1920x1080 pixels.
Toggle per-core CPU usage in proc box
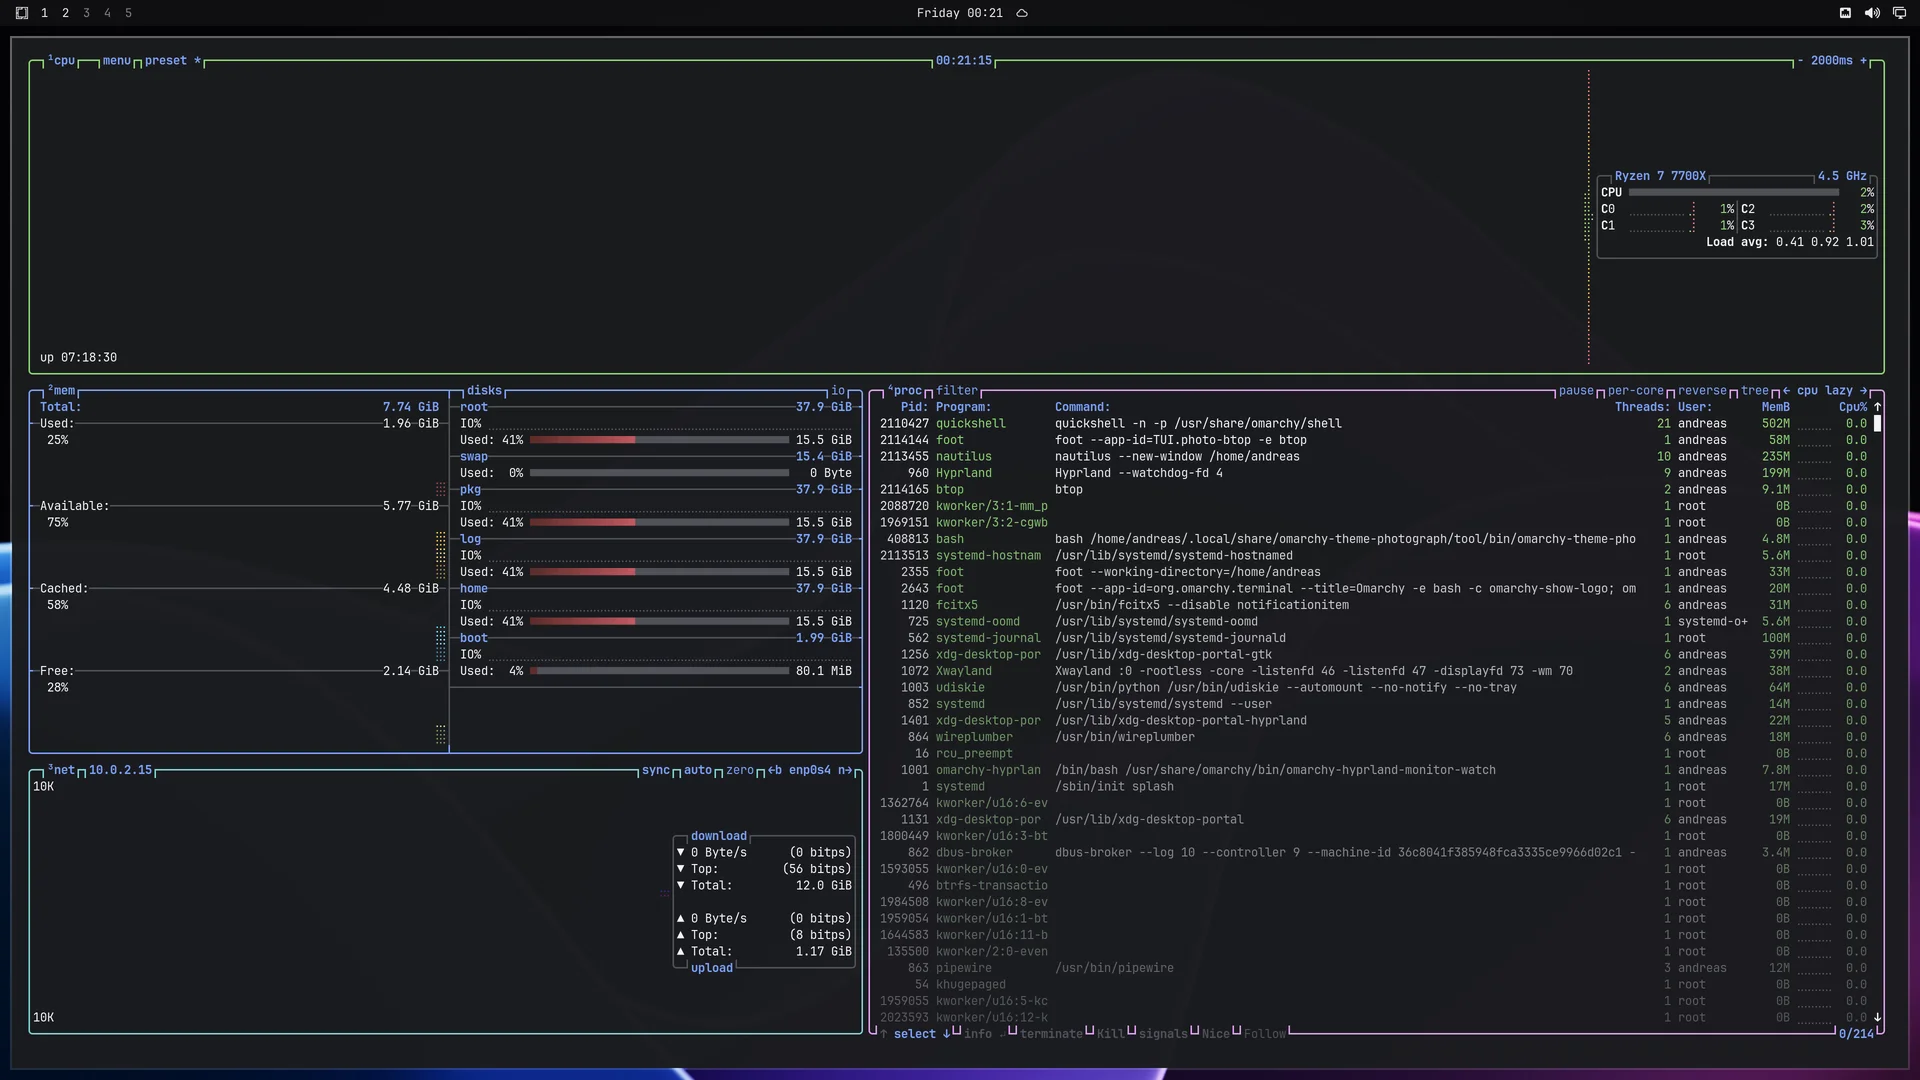[1636, 391]
